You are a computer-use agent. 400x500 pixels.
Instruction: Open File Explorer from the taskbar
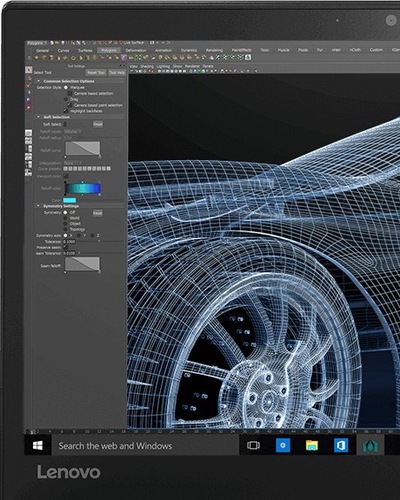tap(312, 445)
